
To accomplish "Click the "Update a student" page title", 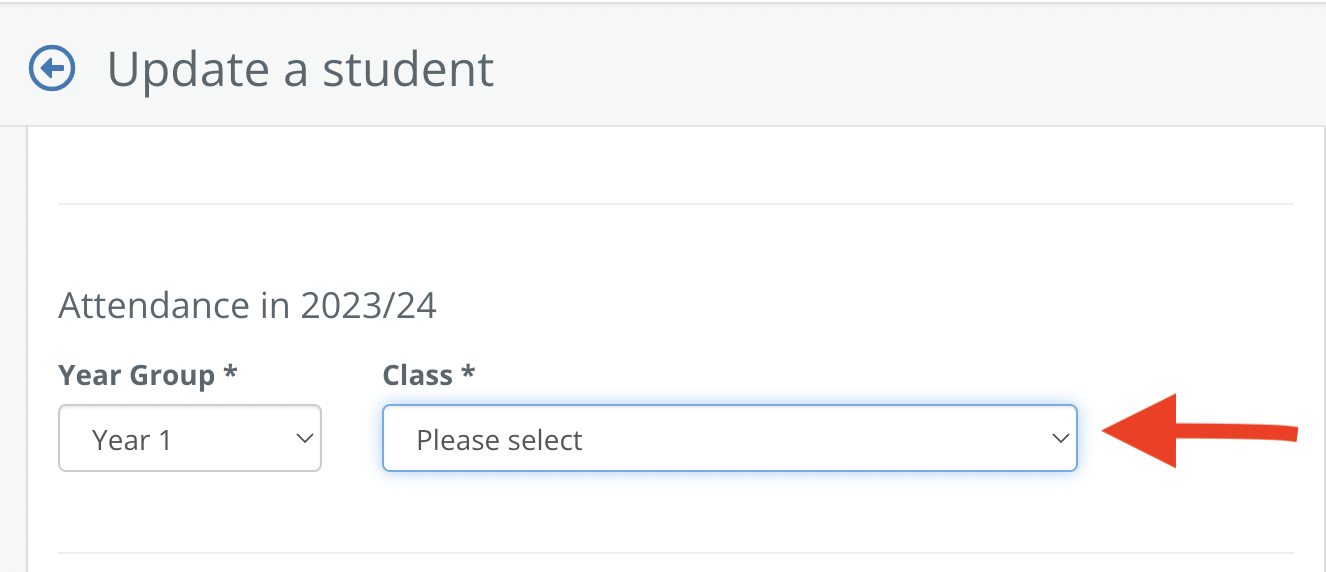I will coord(300,70).
